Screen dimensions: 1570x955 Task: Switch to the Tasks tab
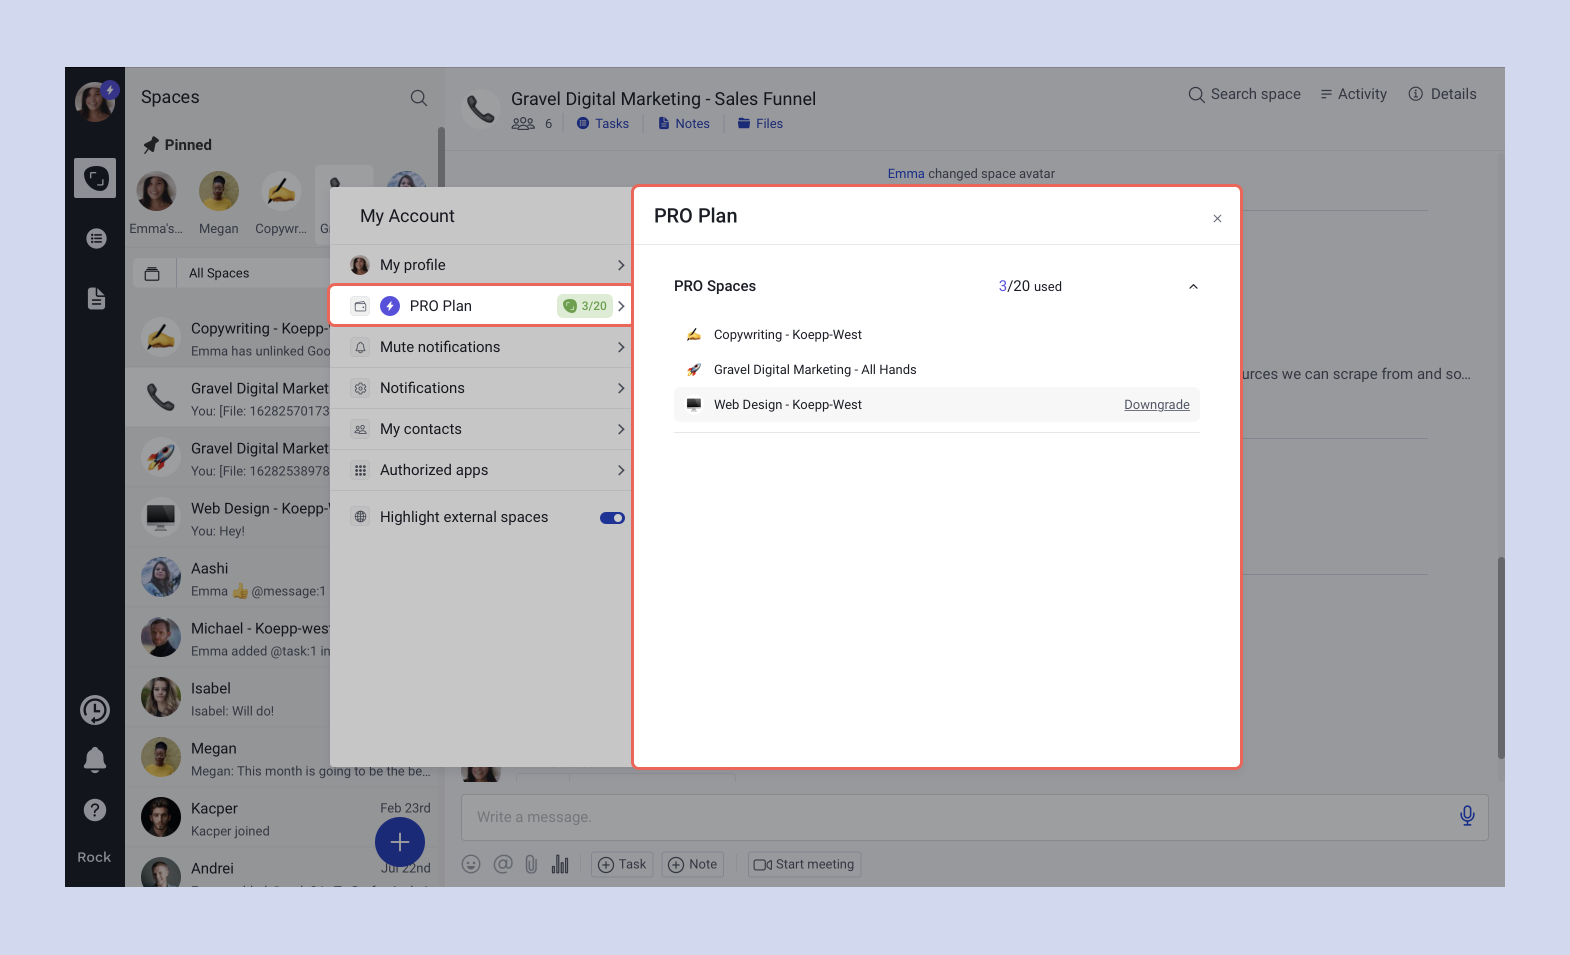(x=603, y=124)
